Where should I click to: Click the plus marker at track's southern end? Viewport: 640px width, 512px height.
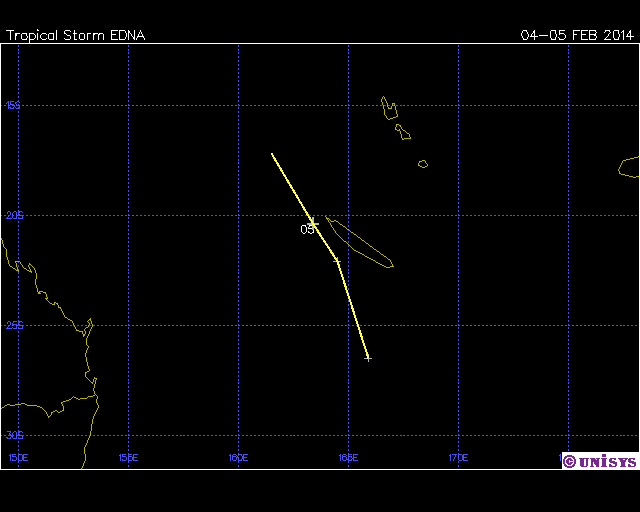click(368, 358)
